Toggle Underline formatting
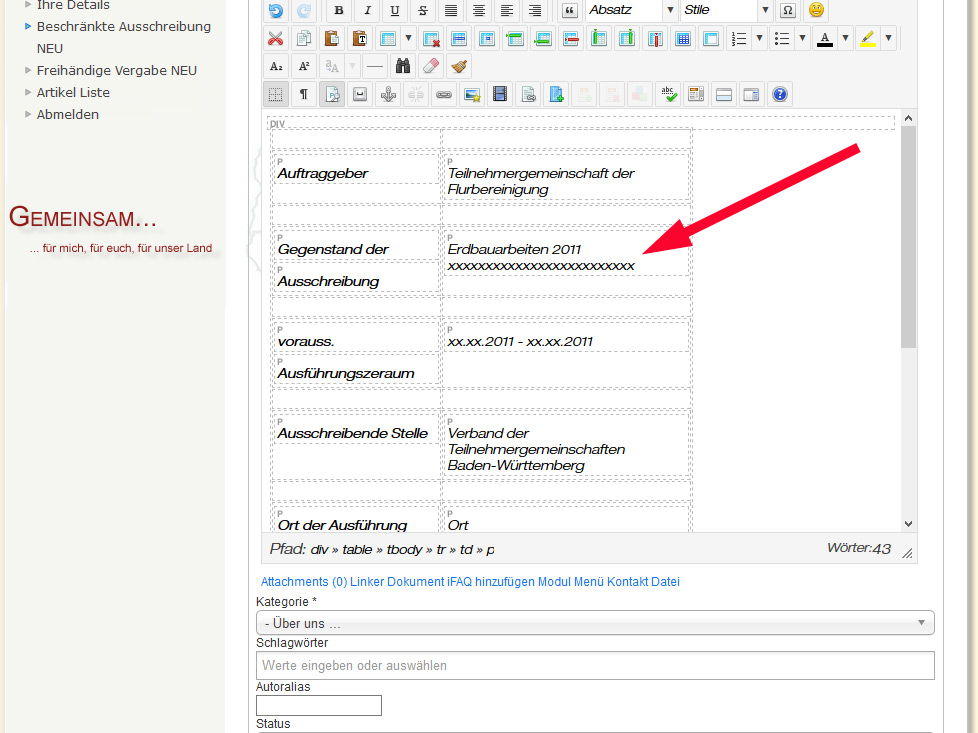The image size is (978, 733). [x=395, y=10]
